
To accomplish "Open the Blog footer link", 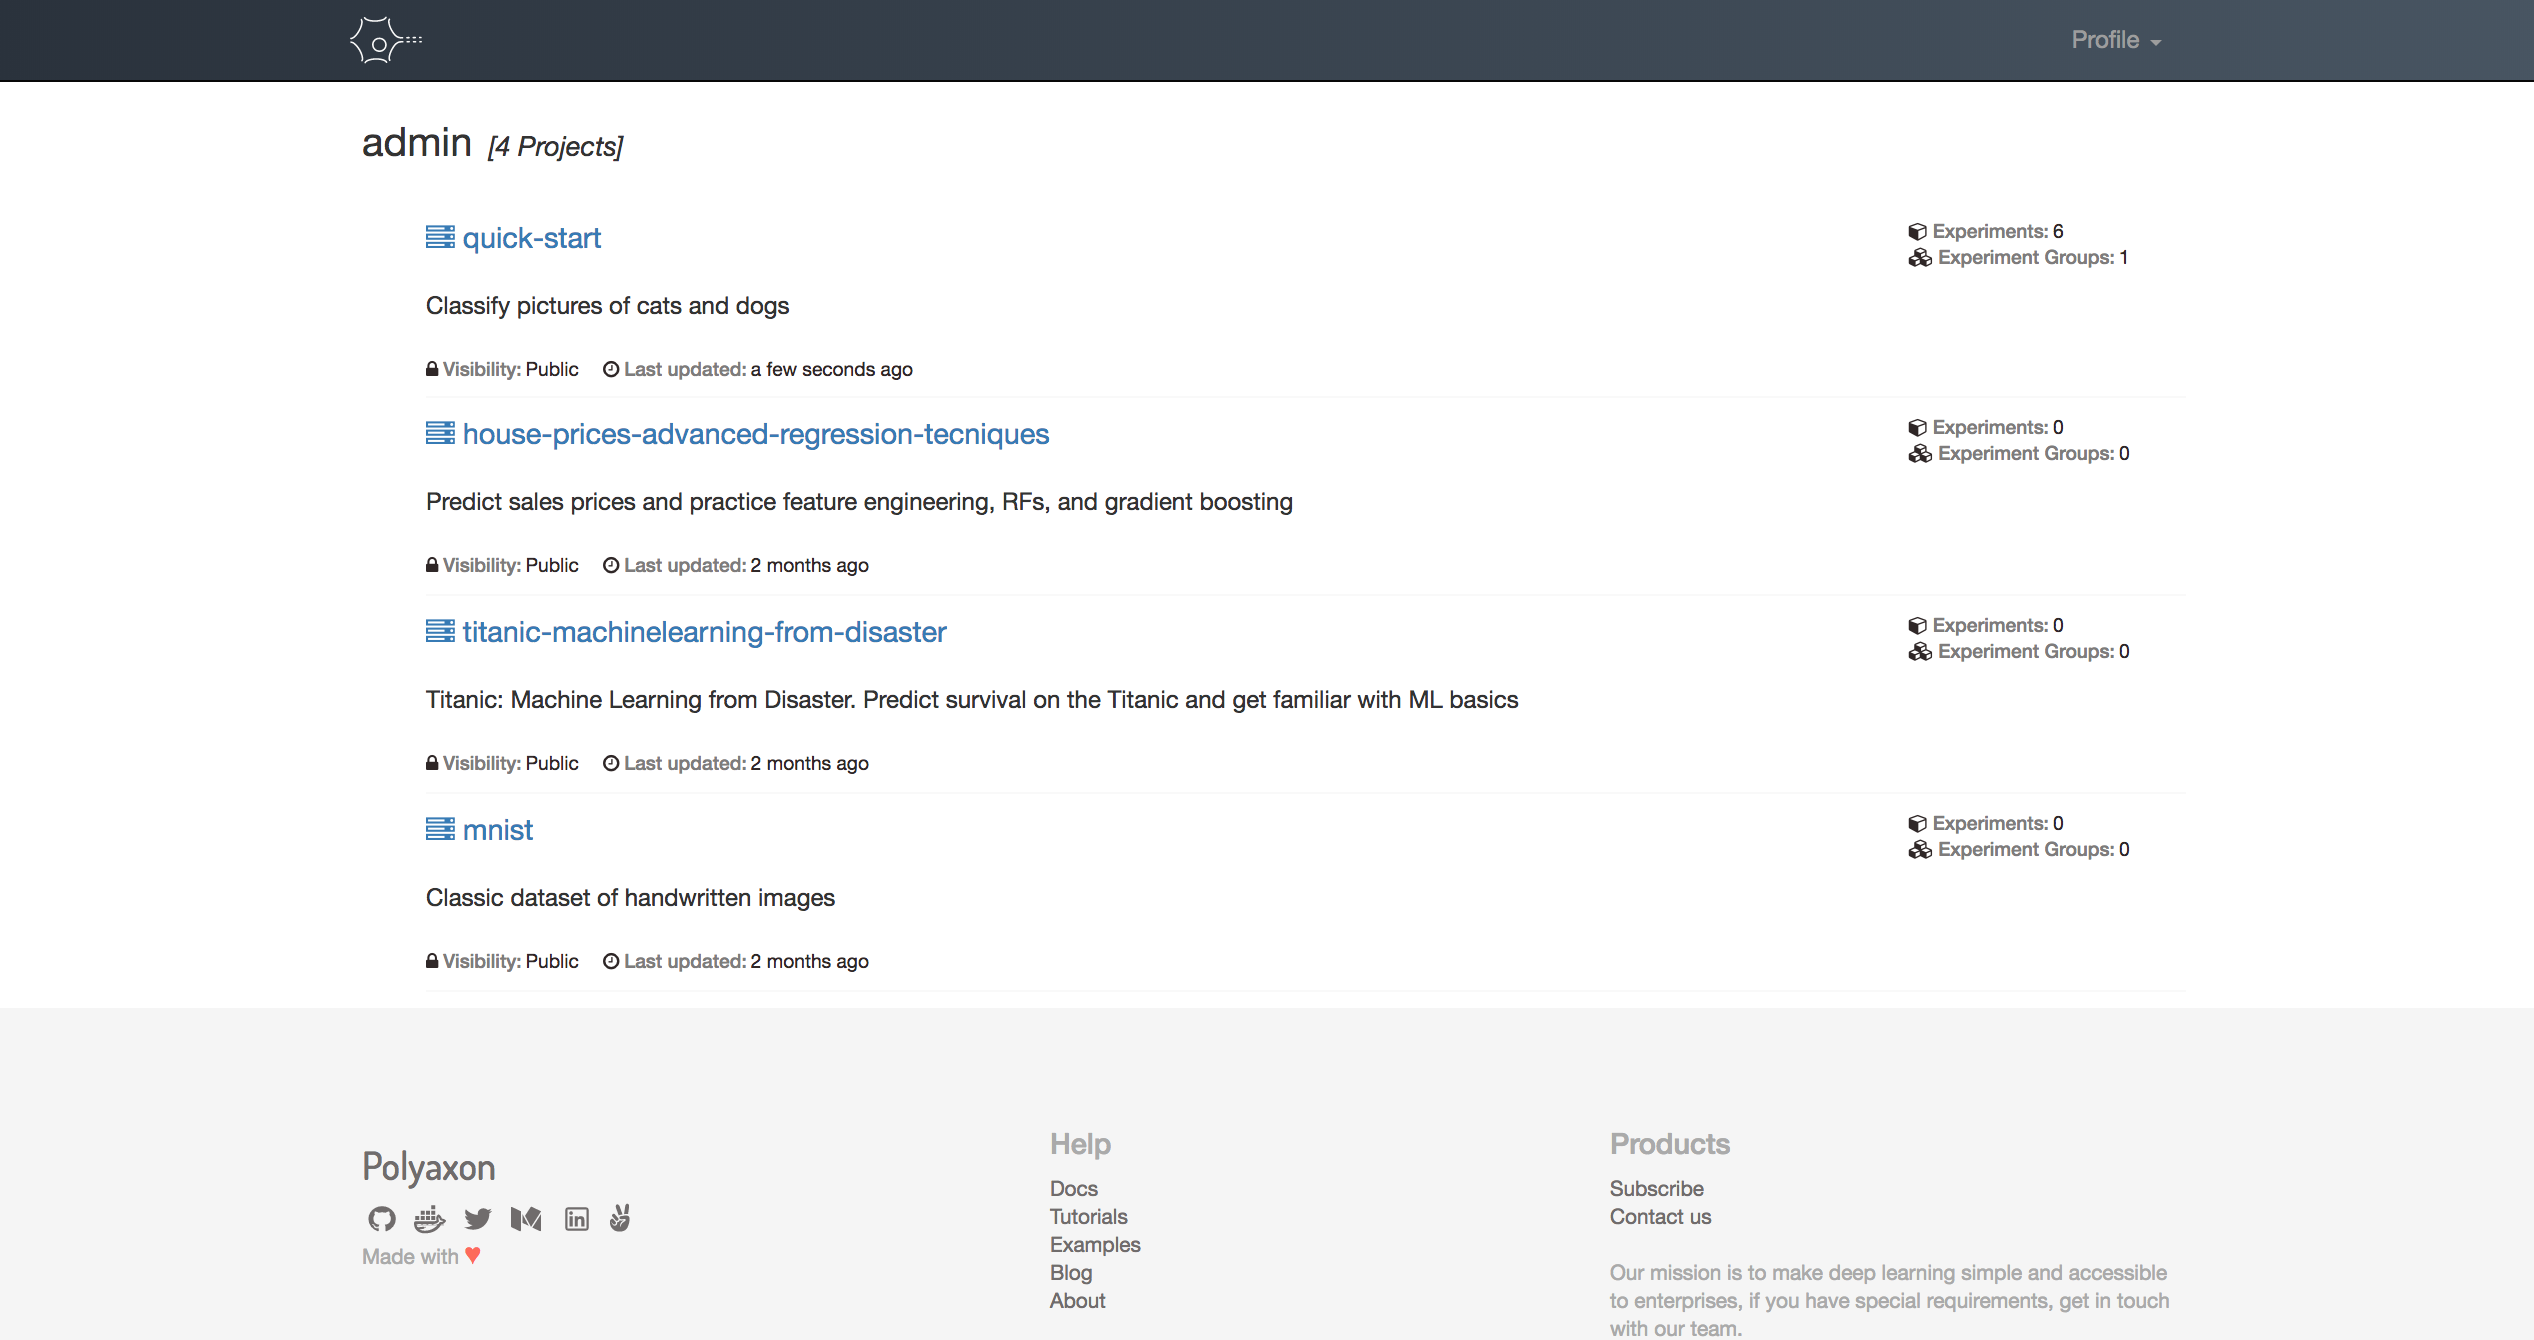I will pyautogui.click(x=1070, y=1272).
